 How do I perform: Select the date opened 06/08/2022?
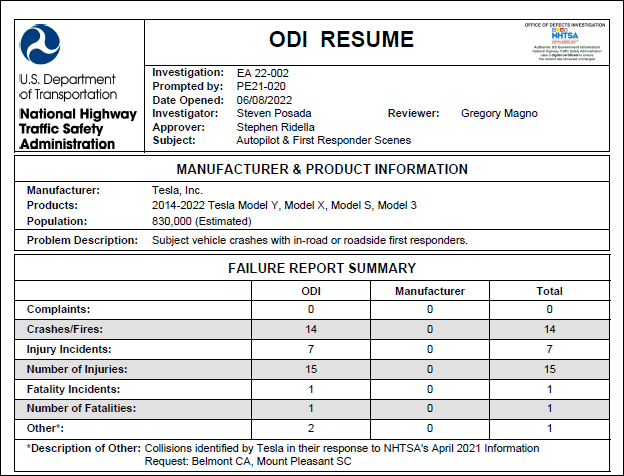264,100
